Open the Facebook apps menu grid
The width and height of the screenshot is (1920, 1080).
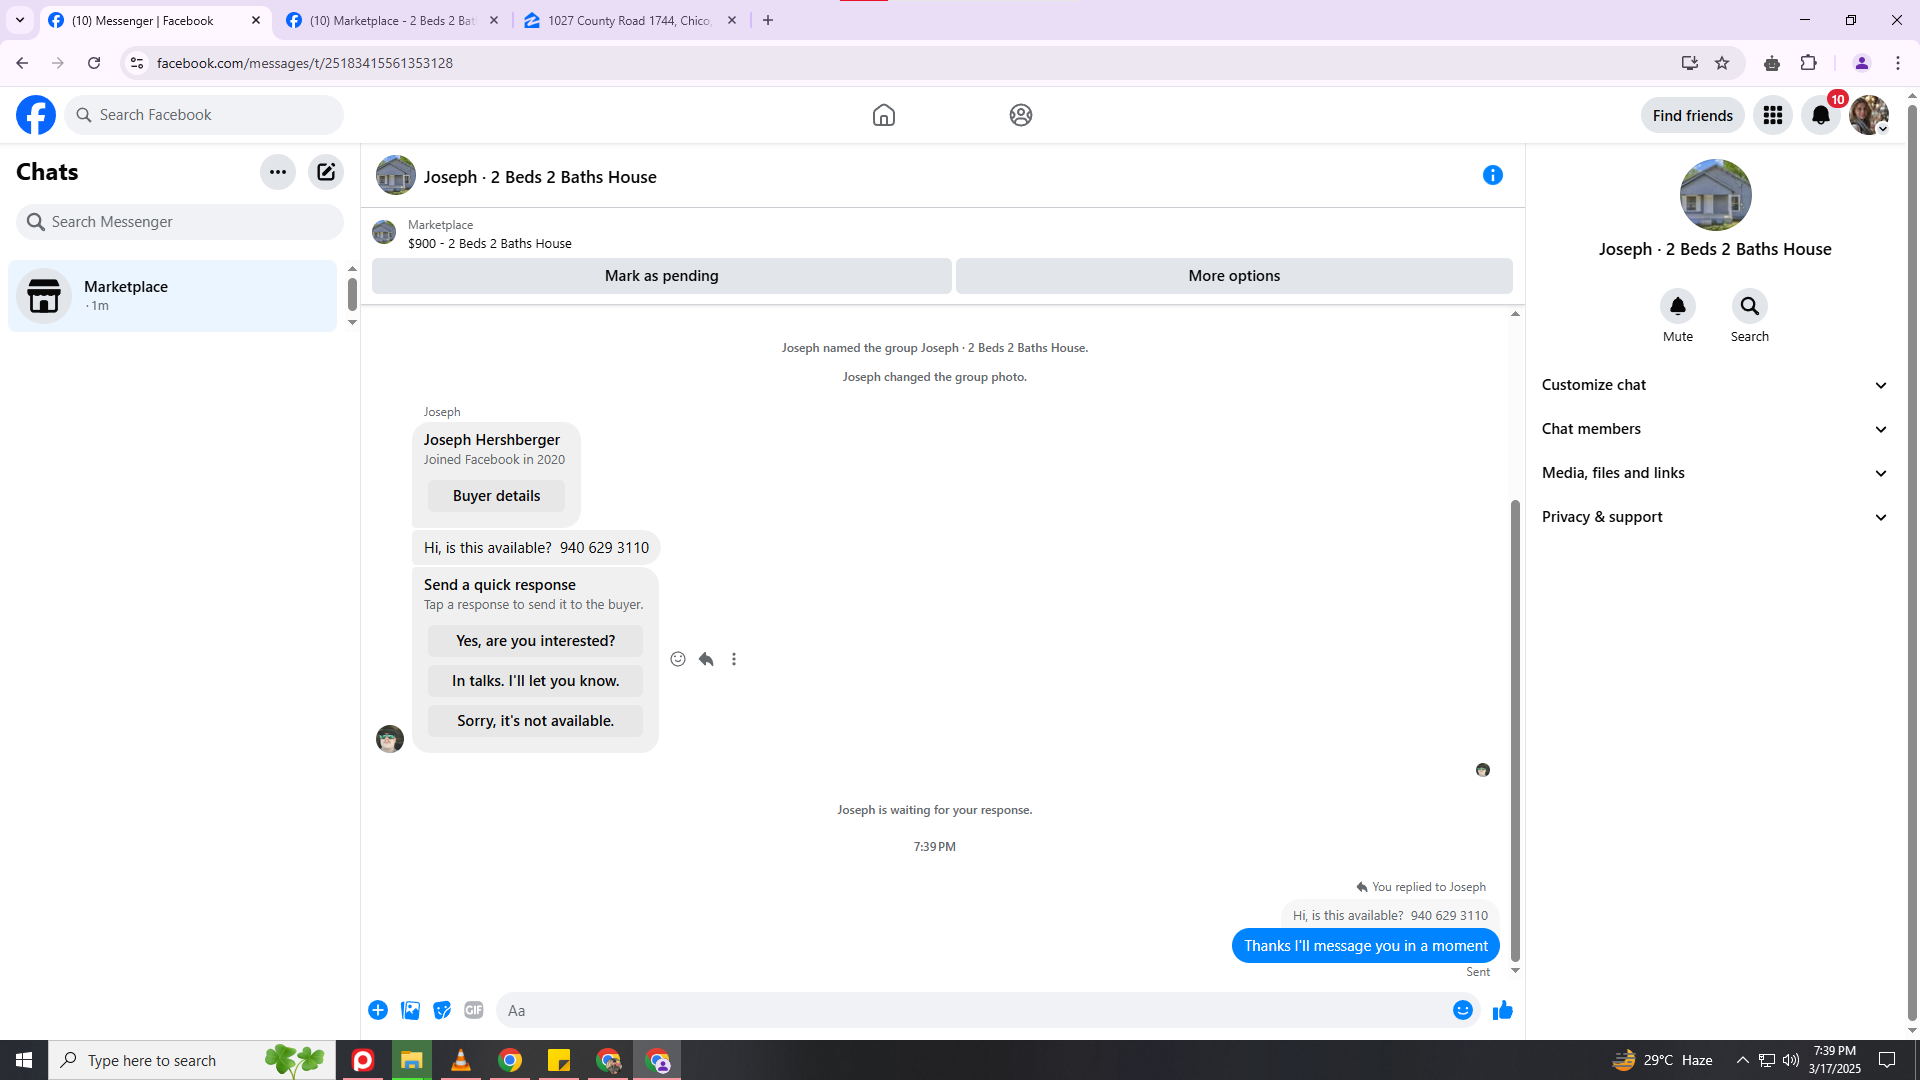pyautogui.click(x=1773, y=115)
